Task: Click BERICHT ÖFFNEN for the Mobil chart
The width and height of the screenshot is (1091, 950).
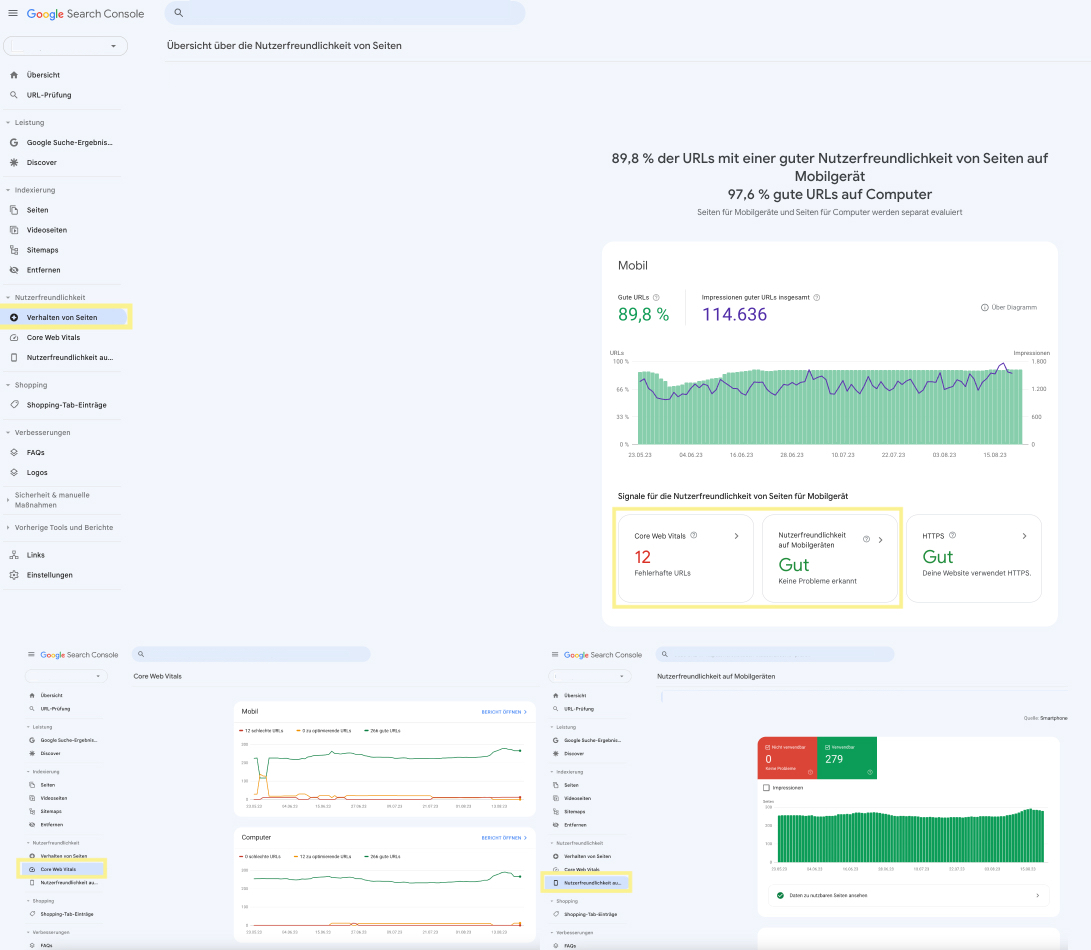Action: tap(504, 712)
